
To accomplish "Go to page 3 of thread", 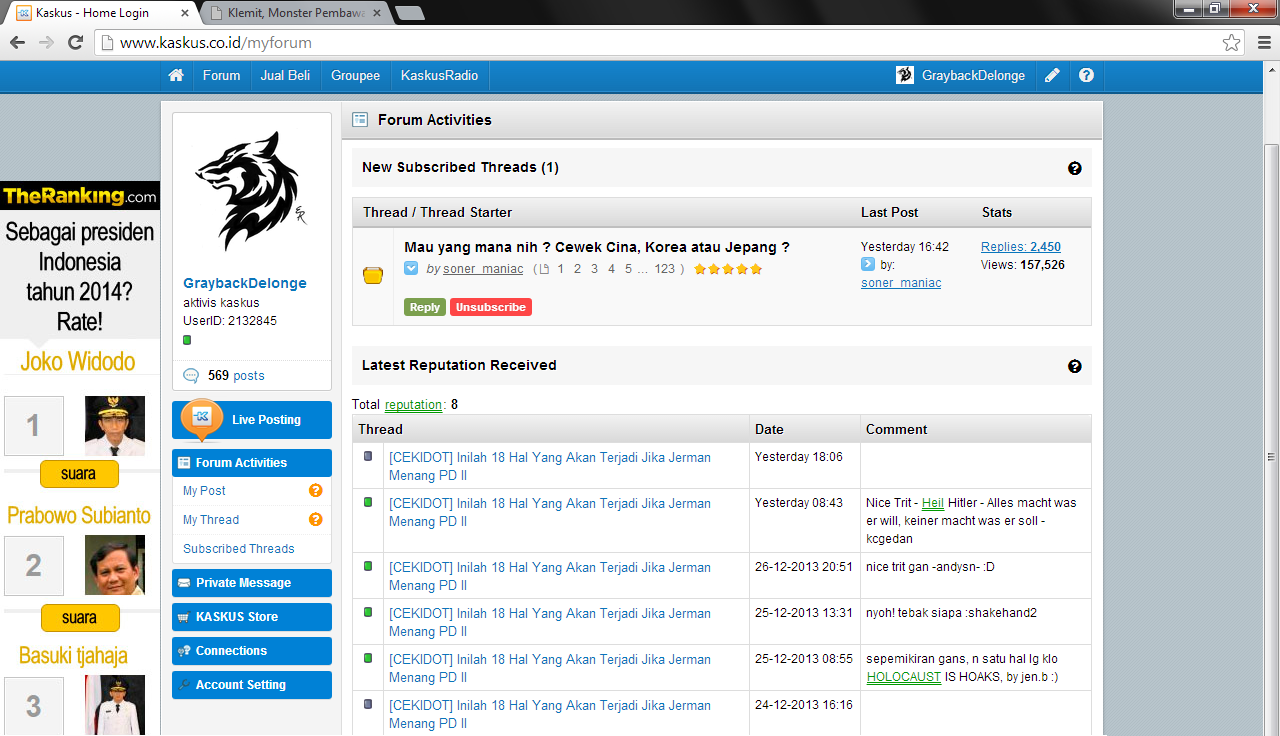I will tap(594, 269).
